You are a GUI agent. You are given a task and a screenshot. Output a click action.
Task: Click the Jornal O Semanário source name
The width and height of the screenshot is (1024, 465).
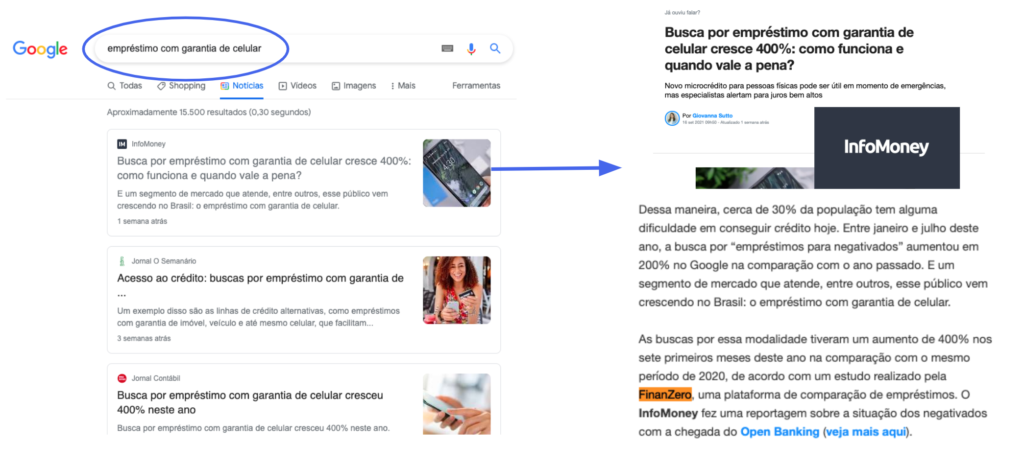point(163,261)
